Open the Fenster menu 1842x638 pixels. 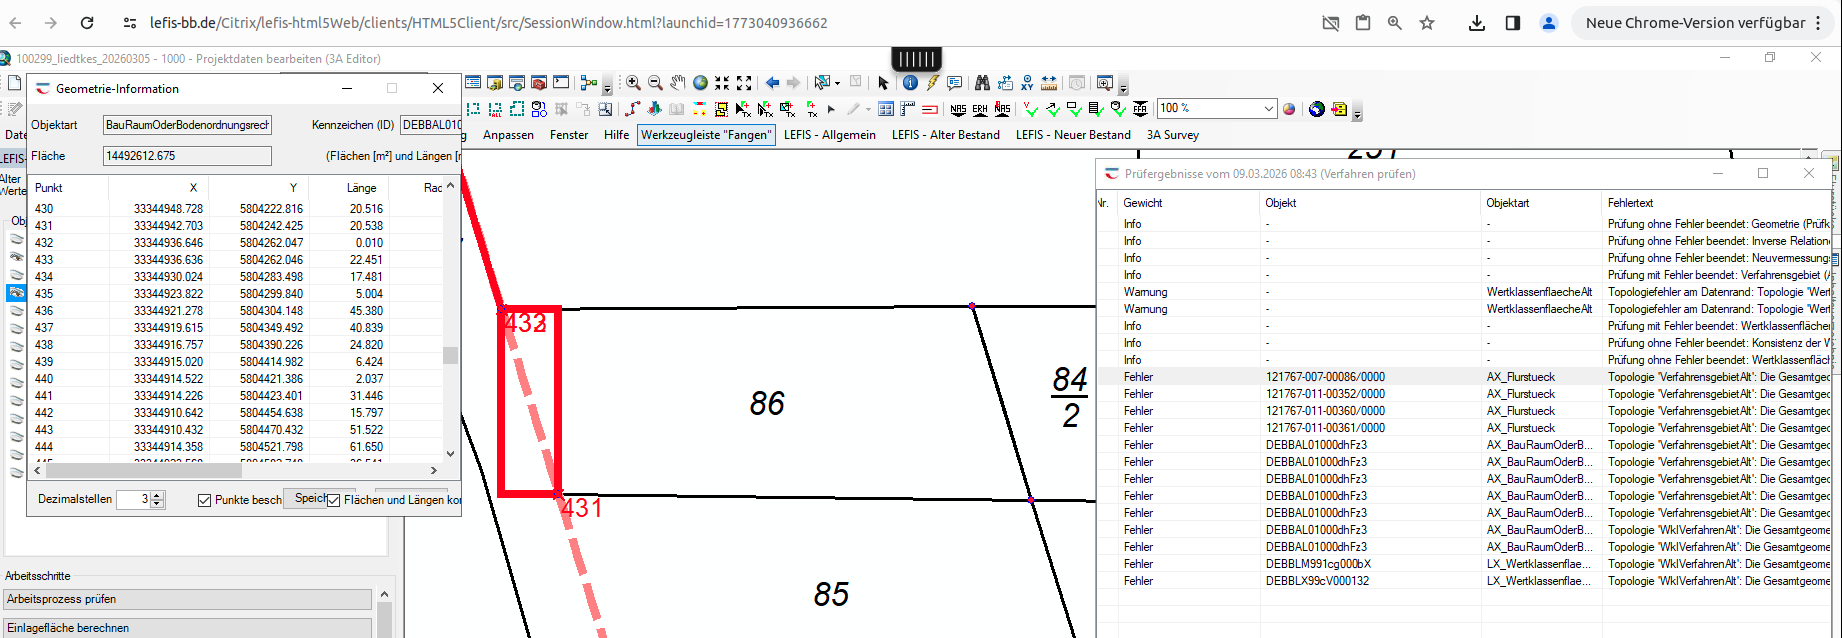pyautogui.click(x=569, y=135)
